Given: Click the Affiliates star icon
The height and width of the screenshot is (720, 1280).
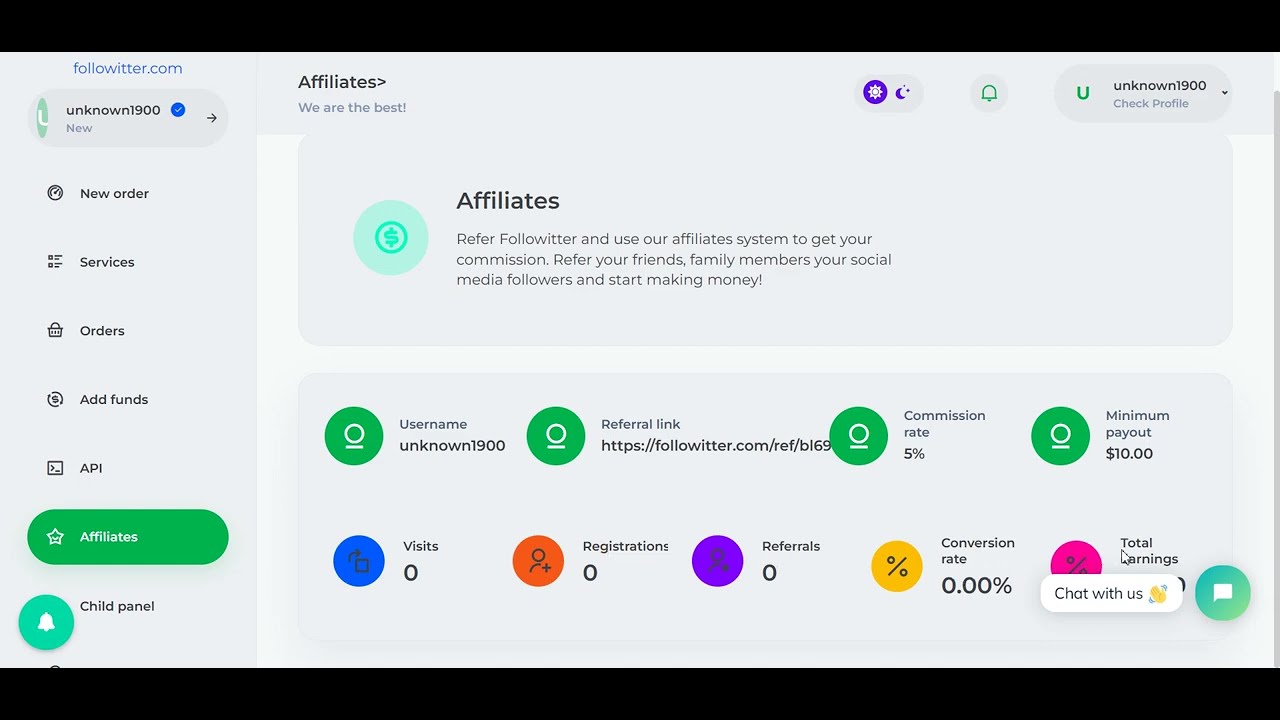Looking at the screenshot, I should pos(55,537).
